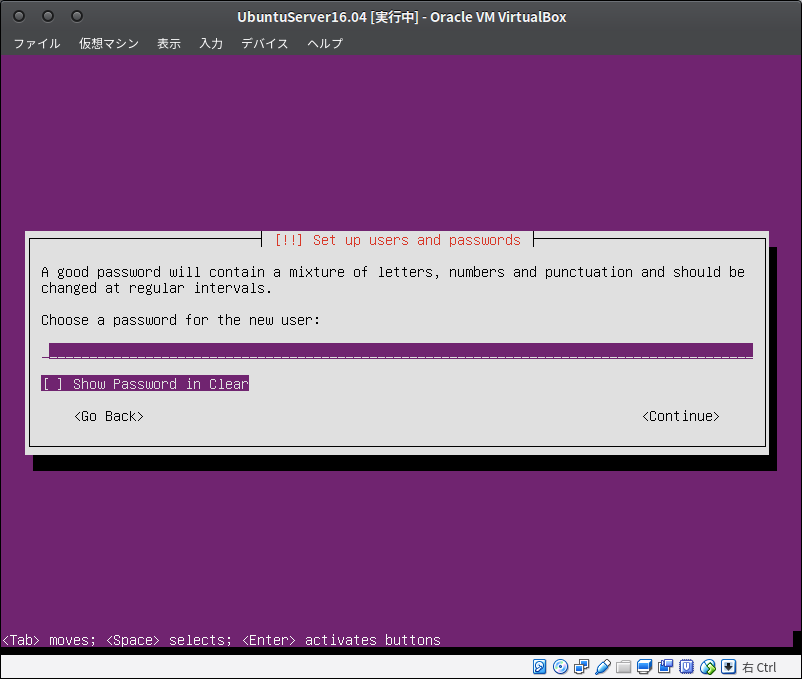
Task: Open the デバイス menu
Action: pyautogui.click(x=265, y=43)
